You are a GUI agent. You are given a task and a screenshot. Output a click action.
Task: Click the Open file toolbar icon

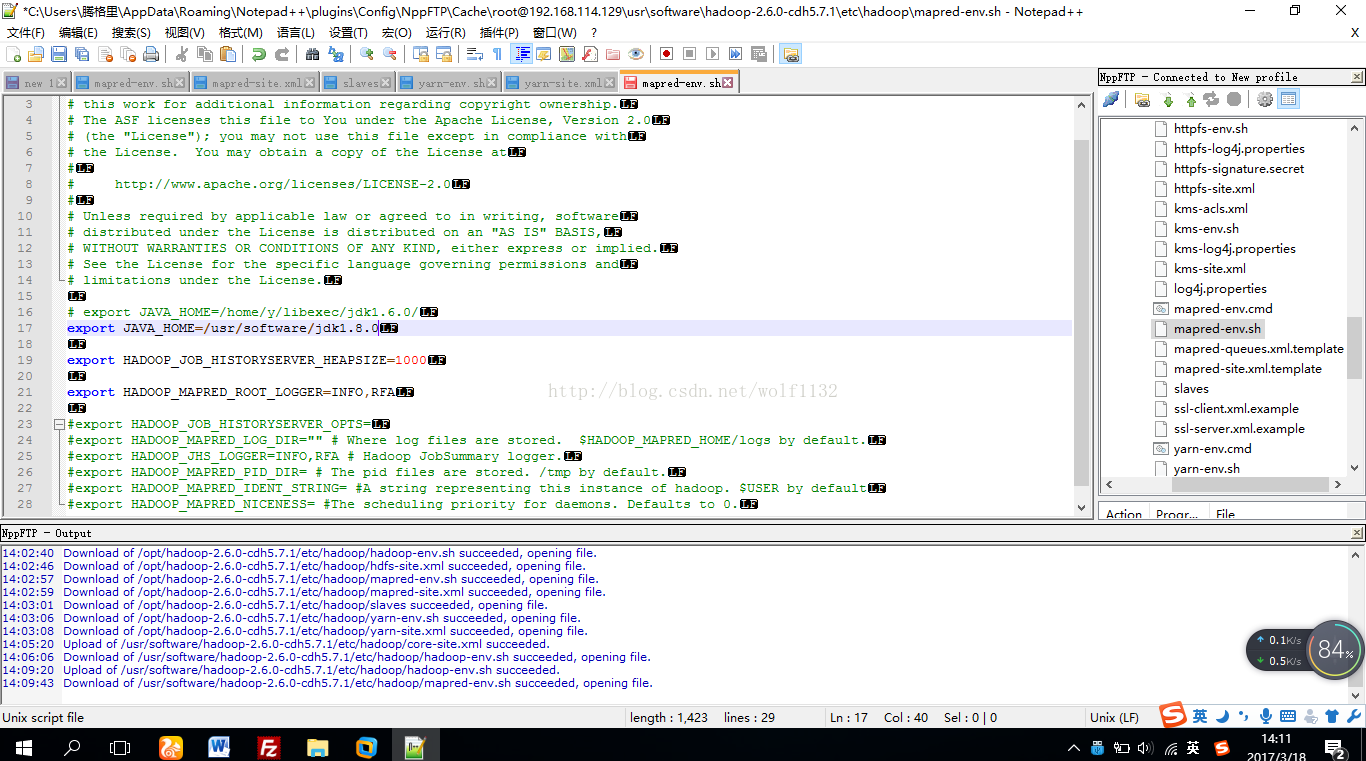coord(36,54)
